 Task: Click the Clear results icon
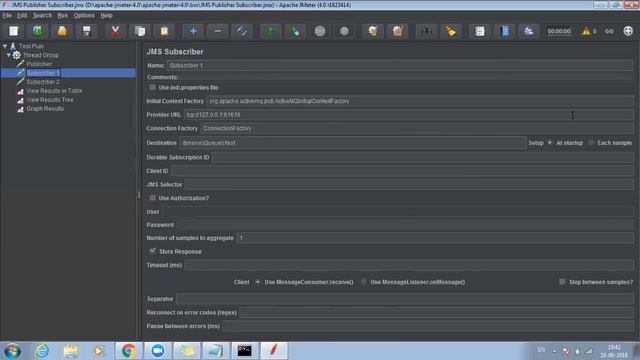(373, 31)
